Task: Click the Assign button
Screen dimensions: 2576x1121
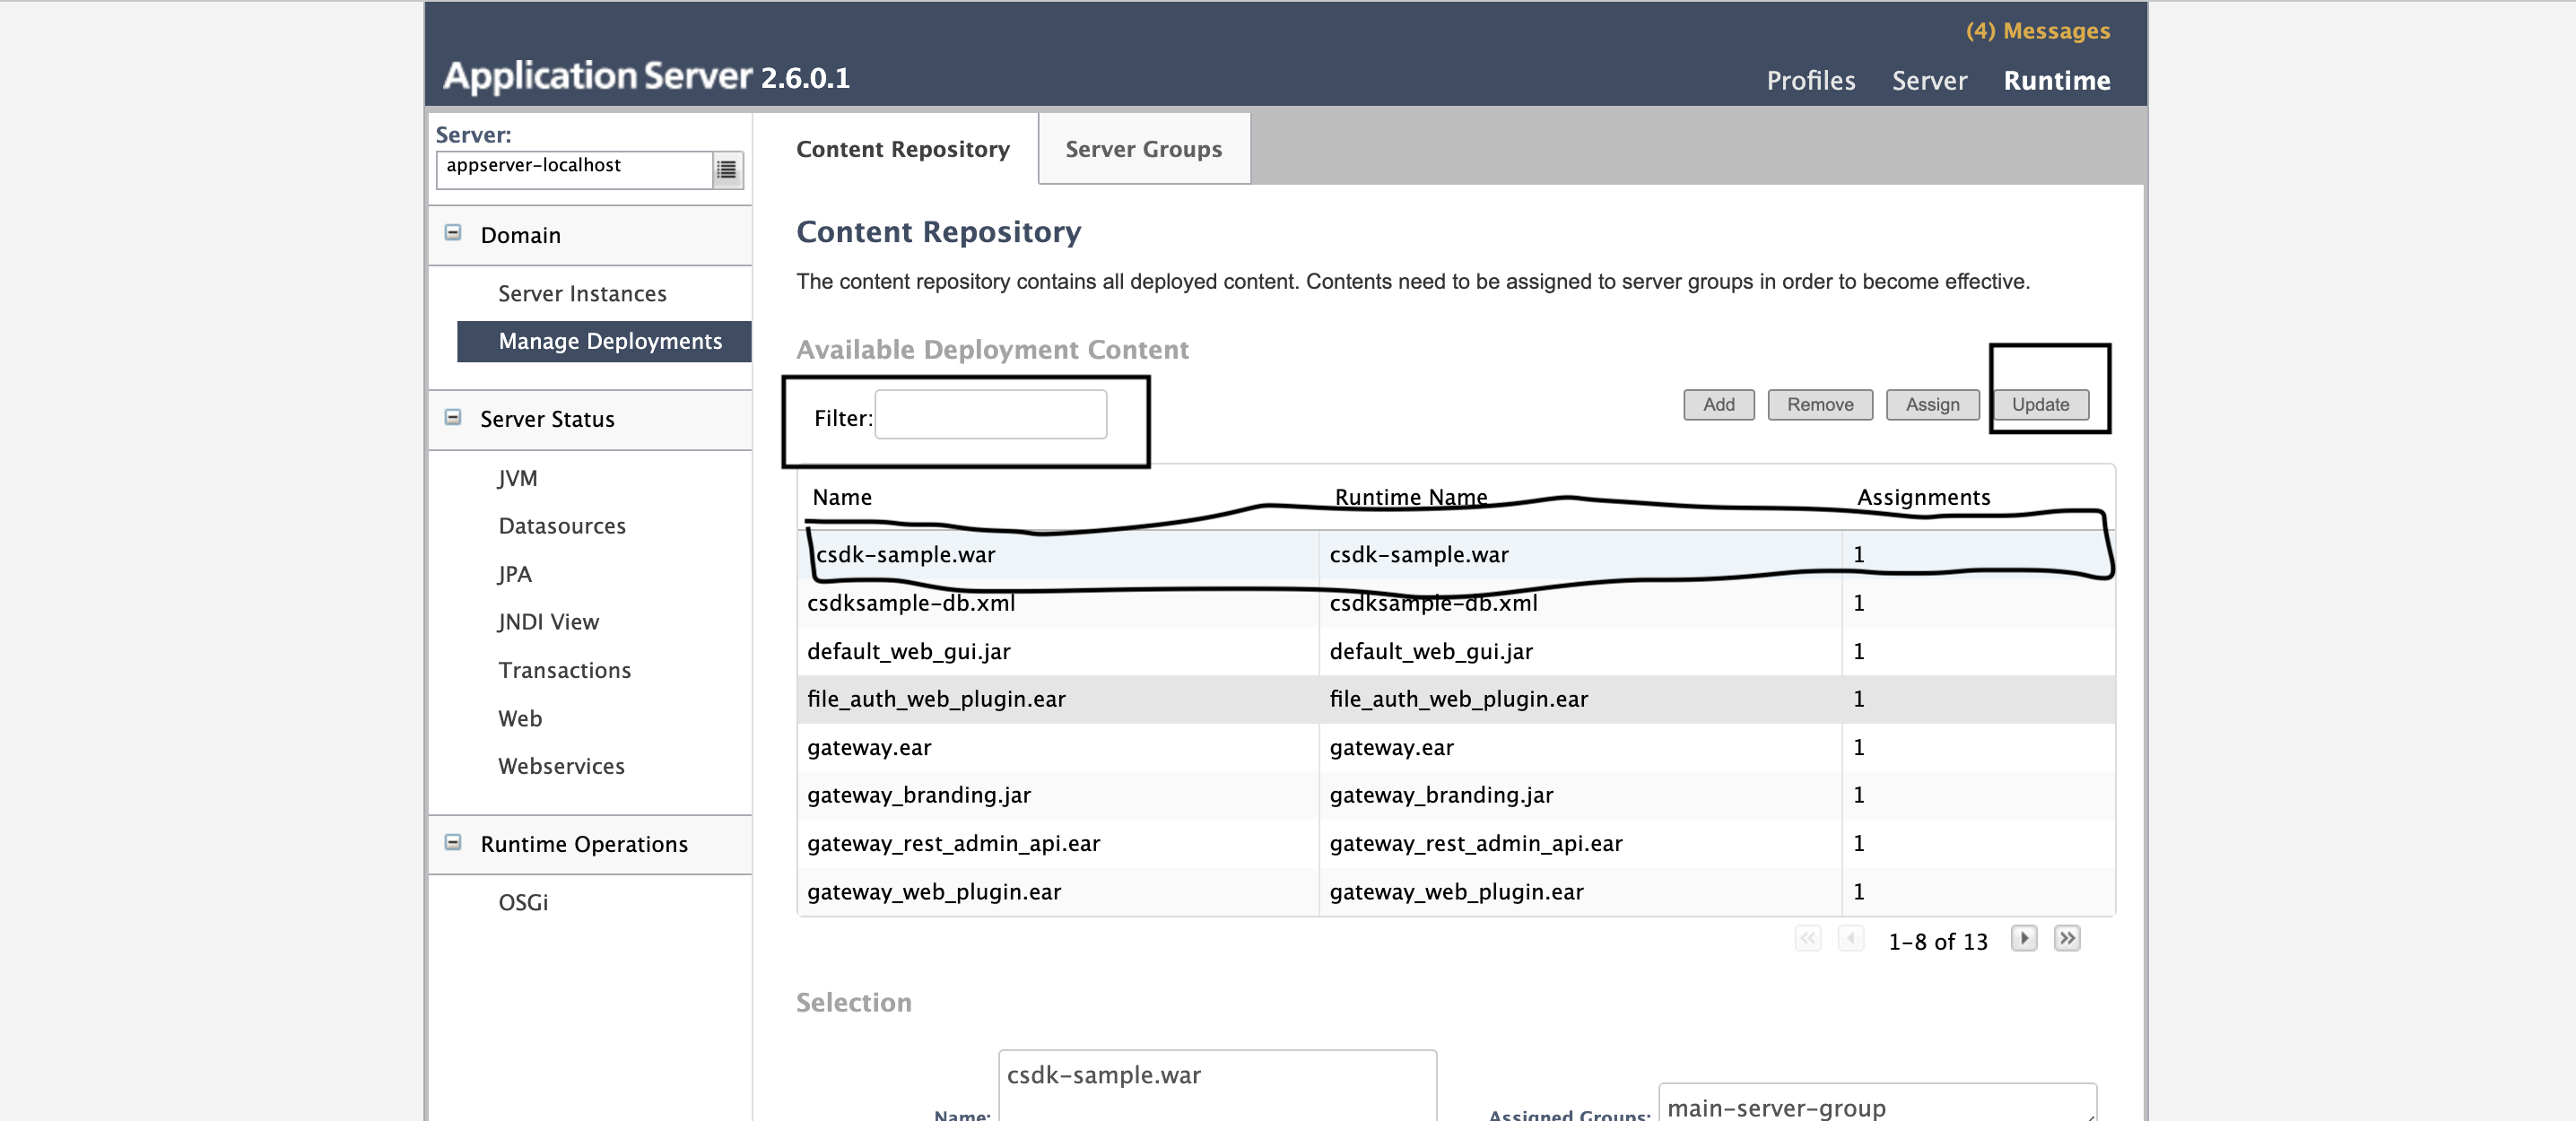Action: click(1932, 404)
